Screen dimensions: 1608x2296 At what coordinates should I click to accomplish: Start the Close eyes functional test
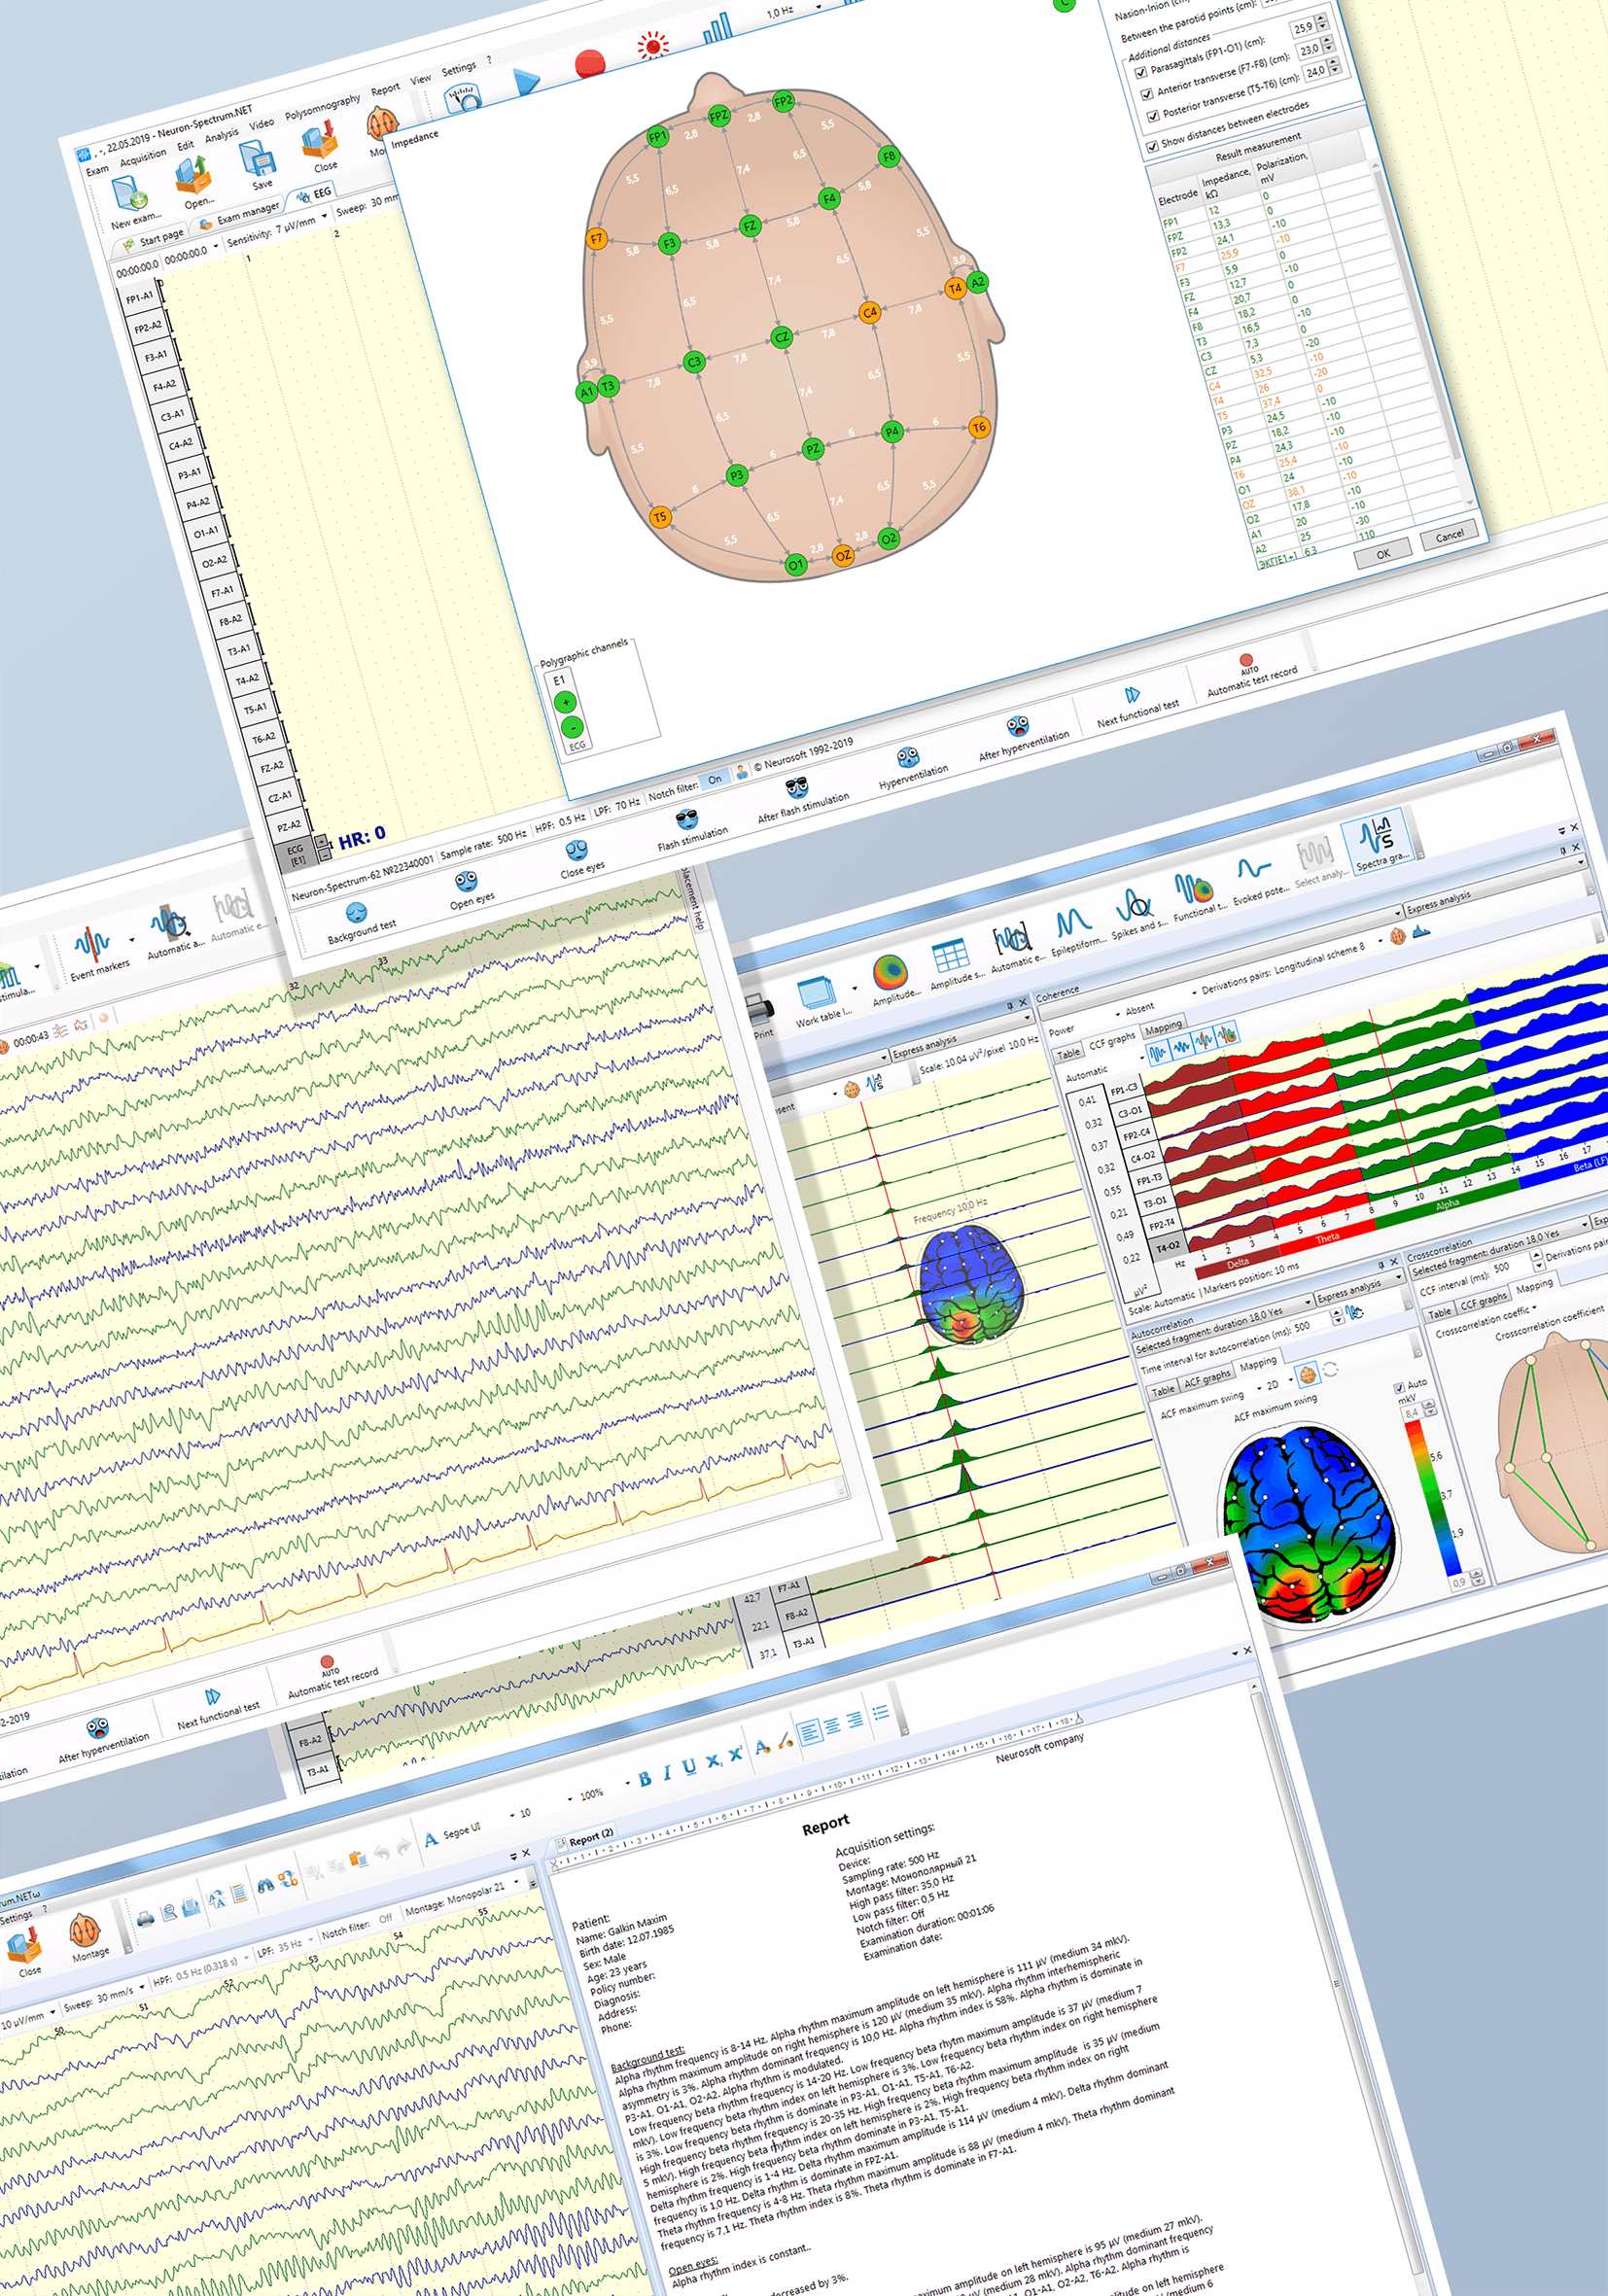coord(579,859)
